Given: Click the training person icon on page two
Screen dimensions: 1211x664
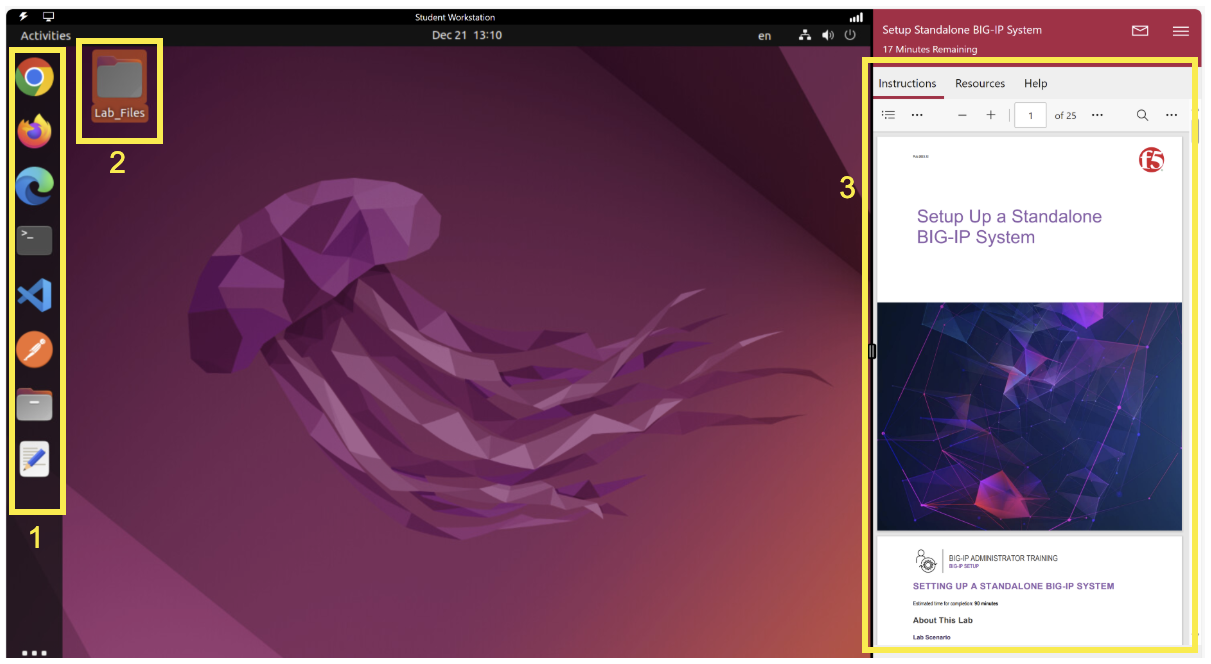Looking at the screenshot, I should click(x=926, y=560).
